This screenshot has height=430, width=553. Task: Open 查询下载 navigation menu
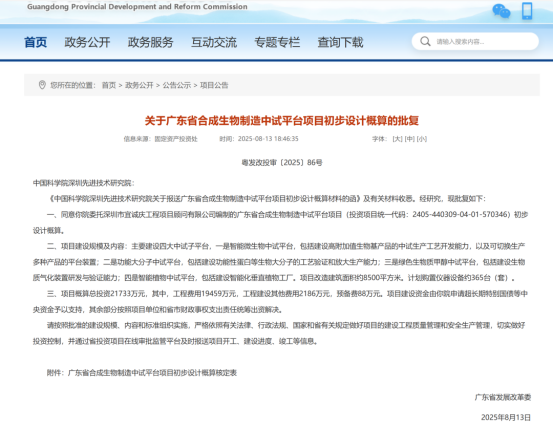point(340,42)
